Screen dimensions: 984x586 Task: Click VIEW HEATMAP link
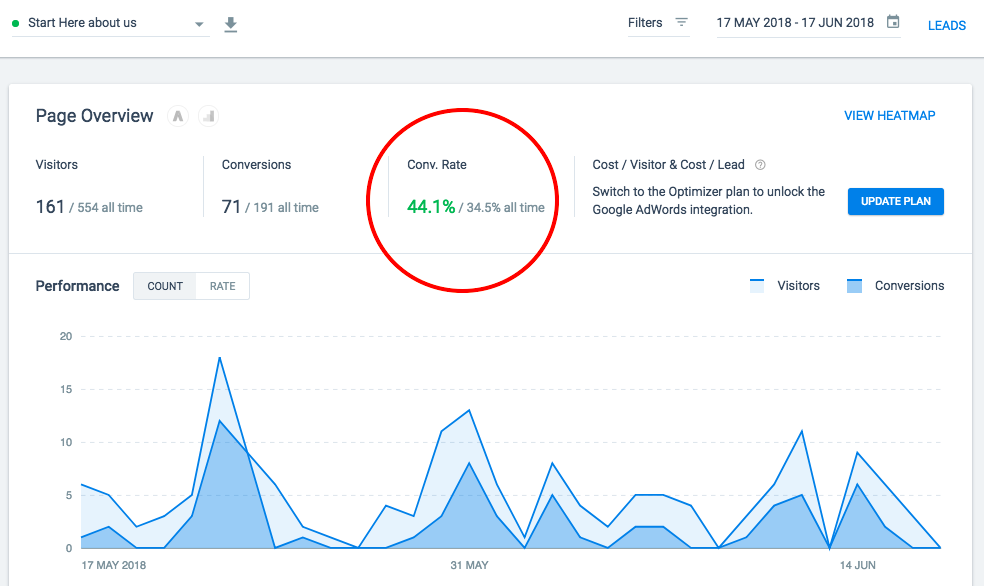point(889,115)
